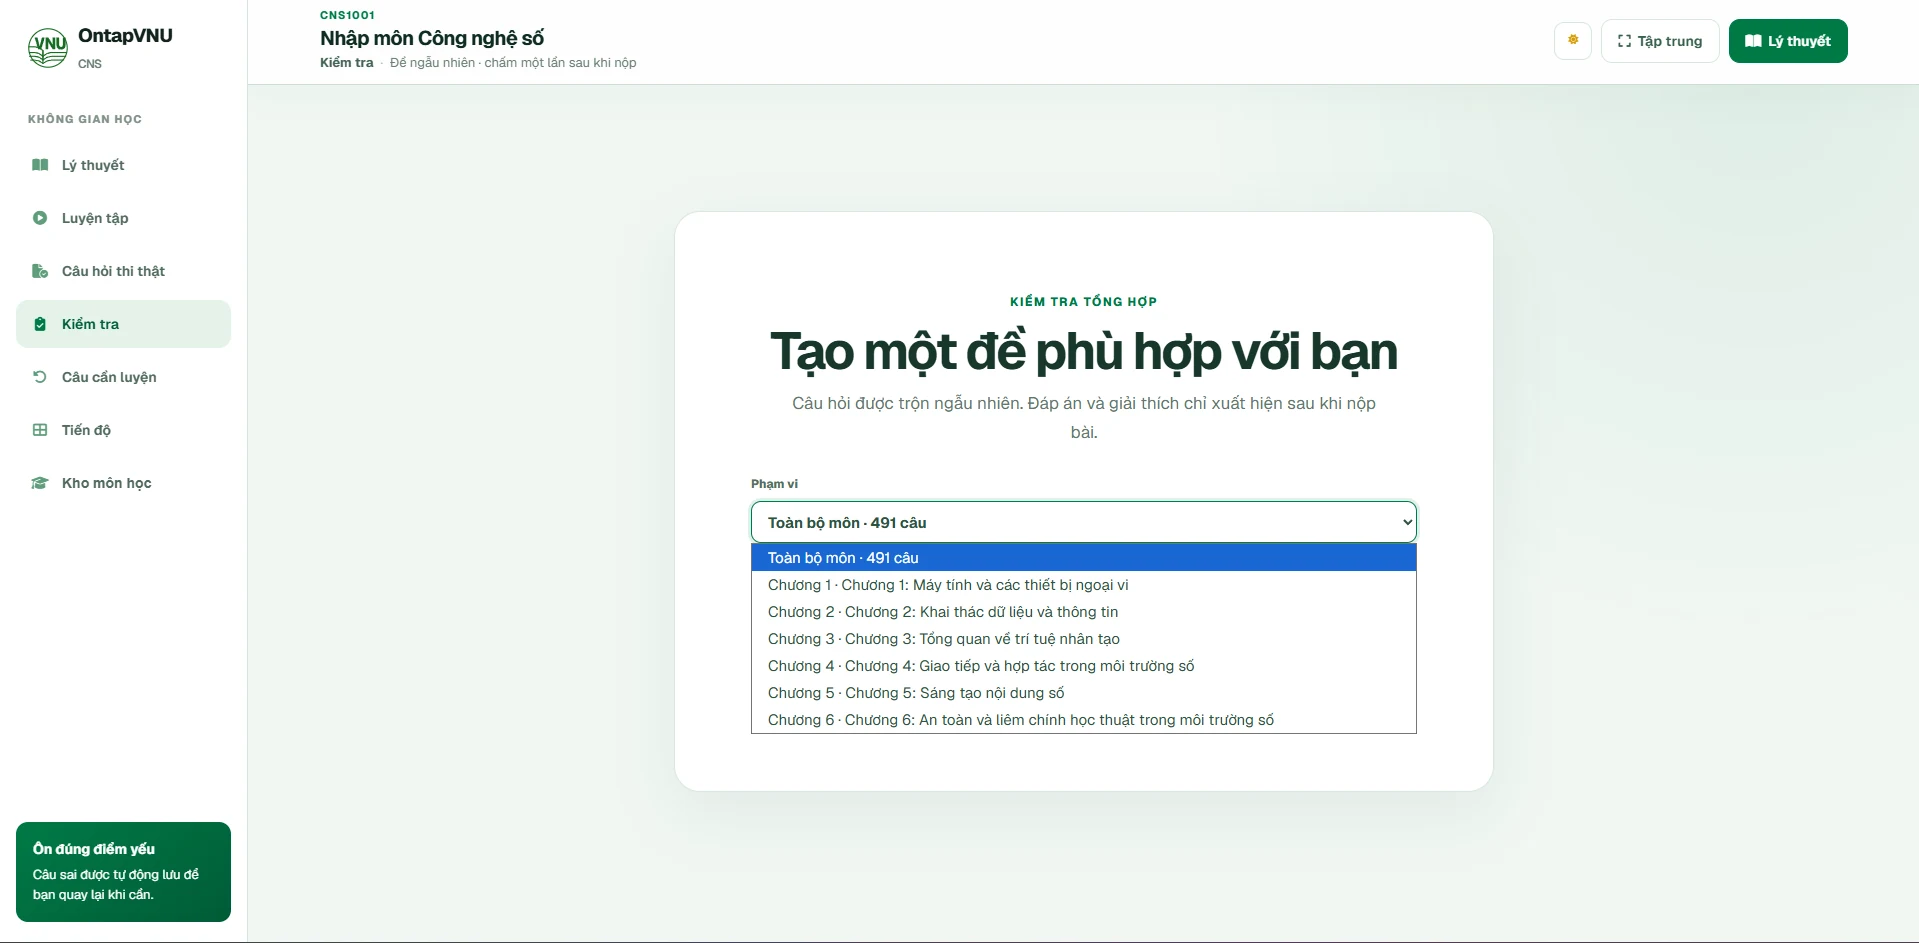Open Câu cần luyện in the sidebar
The width and height of the screenshot is (1919, 943).
[x=123, y=377]
